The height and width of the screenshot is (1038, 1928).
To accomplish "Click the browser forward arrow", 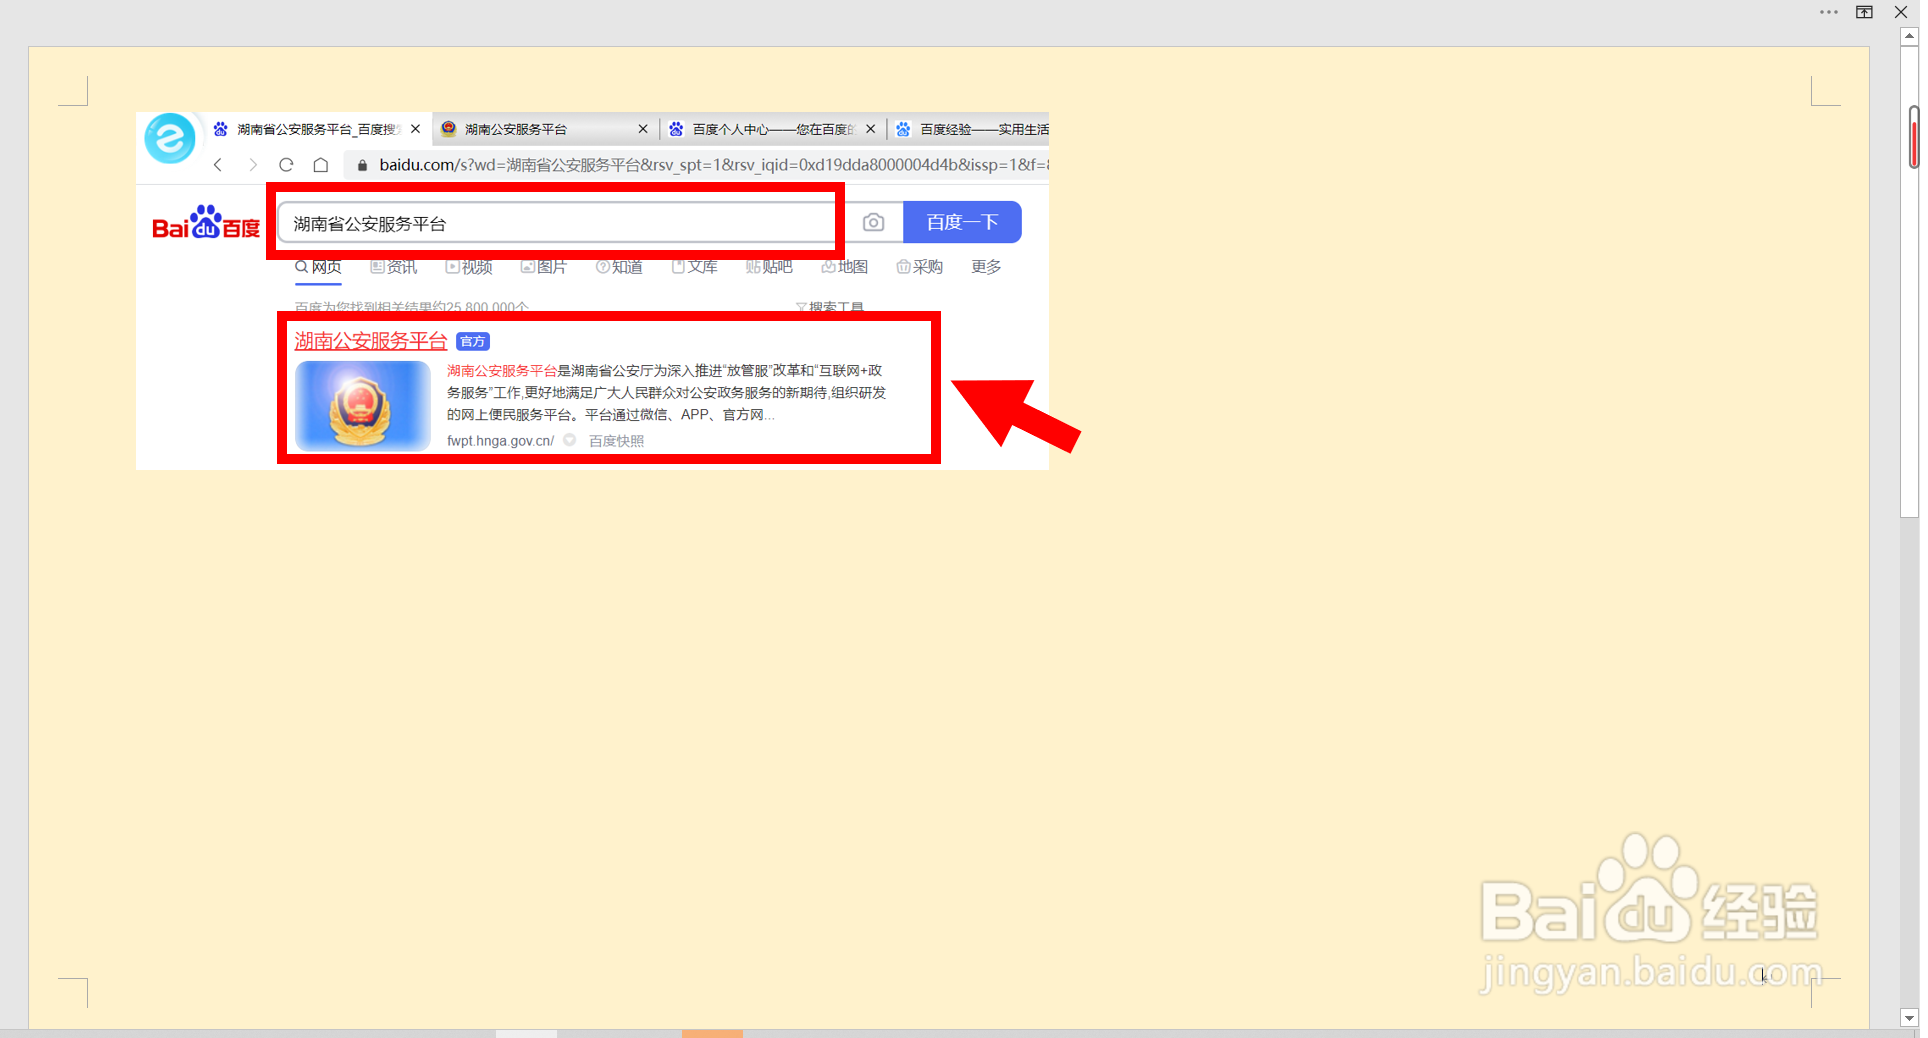I will pyautogui.click(x=253, y=165).
